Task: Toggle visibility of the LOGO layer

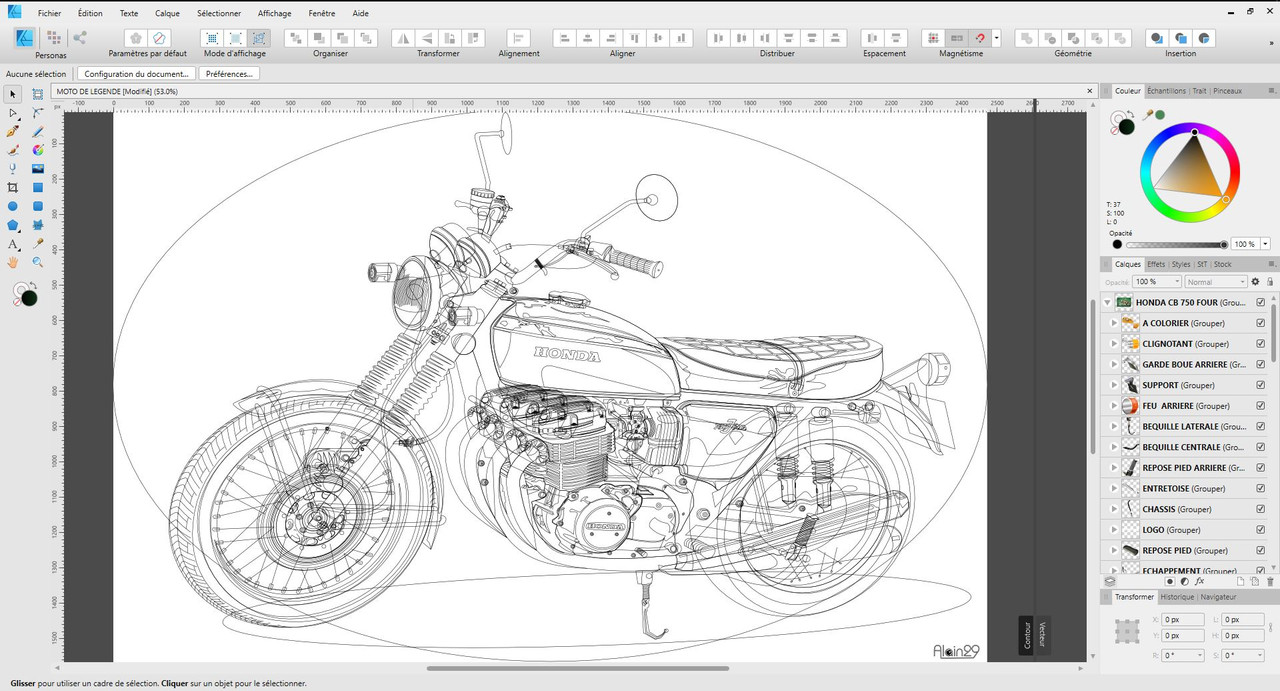Action: (x=1260, y=530)
